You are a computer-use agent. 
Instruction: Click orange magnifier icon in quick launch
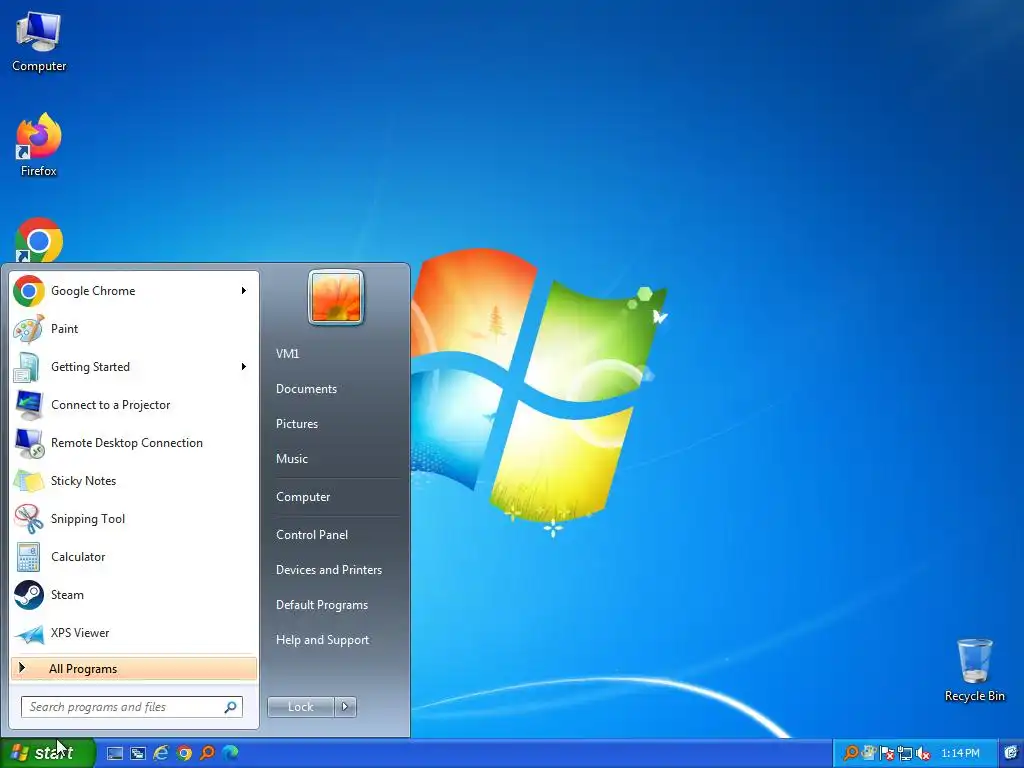[x=207, y=753]
